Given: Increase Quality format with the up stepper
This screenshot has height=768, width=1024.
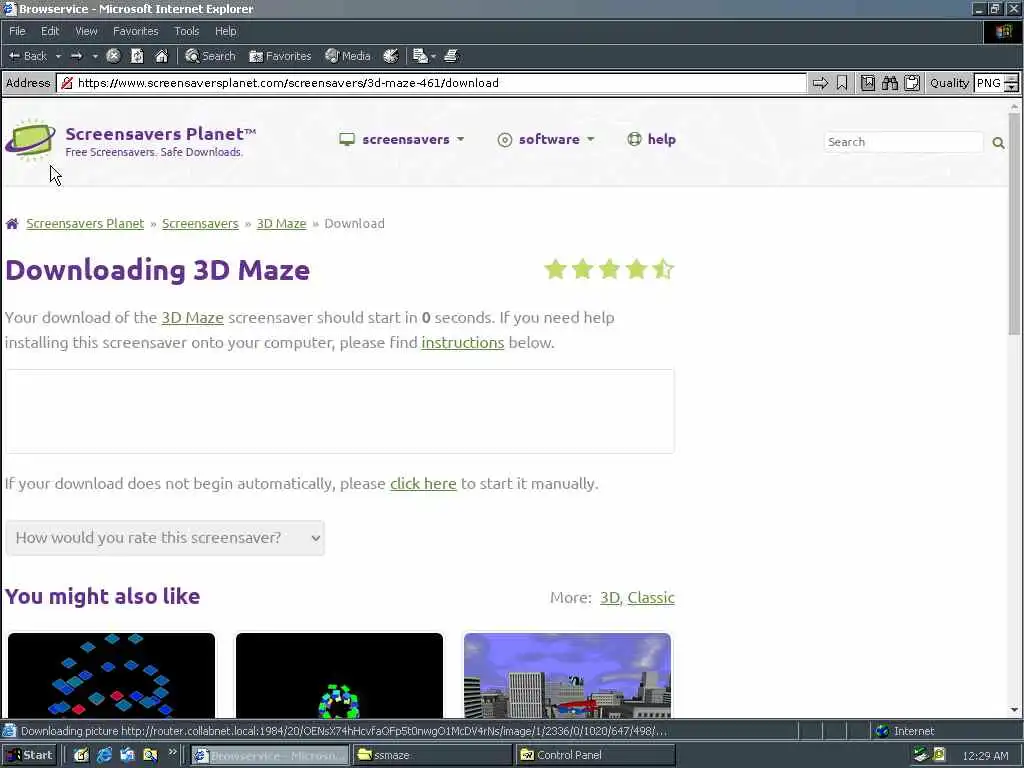Looking at the screenshot, I should (1012, 78).
